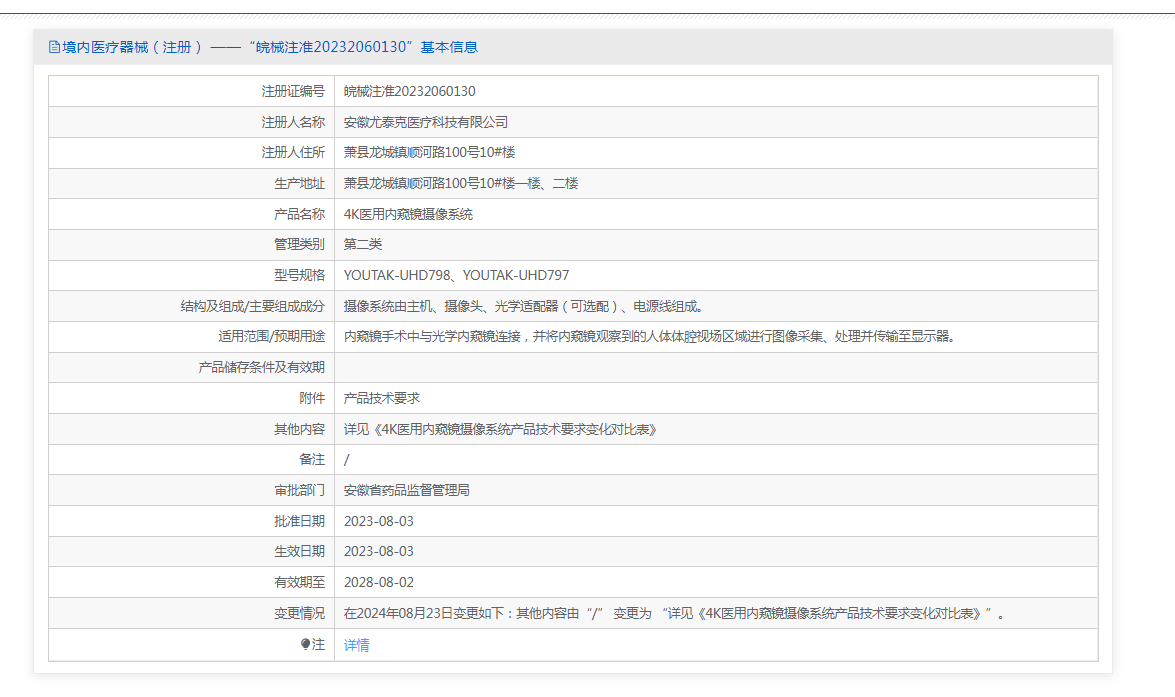Select registration number value 皖械注准20232060130
This screenshot has height=697, width=1175.
click(409, 91)
